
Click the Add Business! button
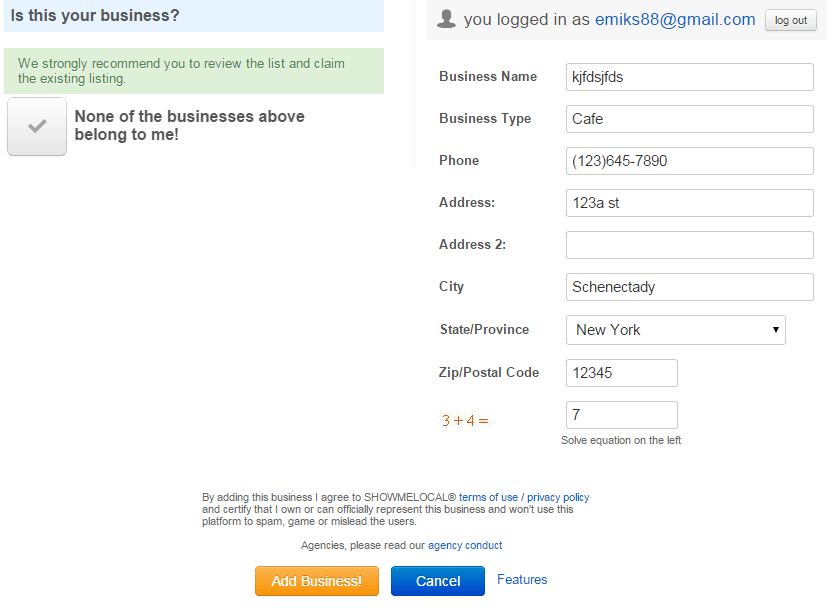pos(317,581)
